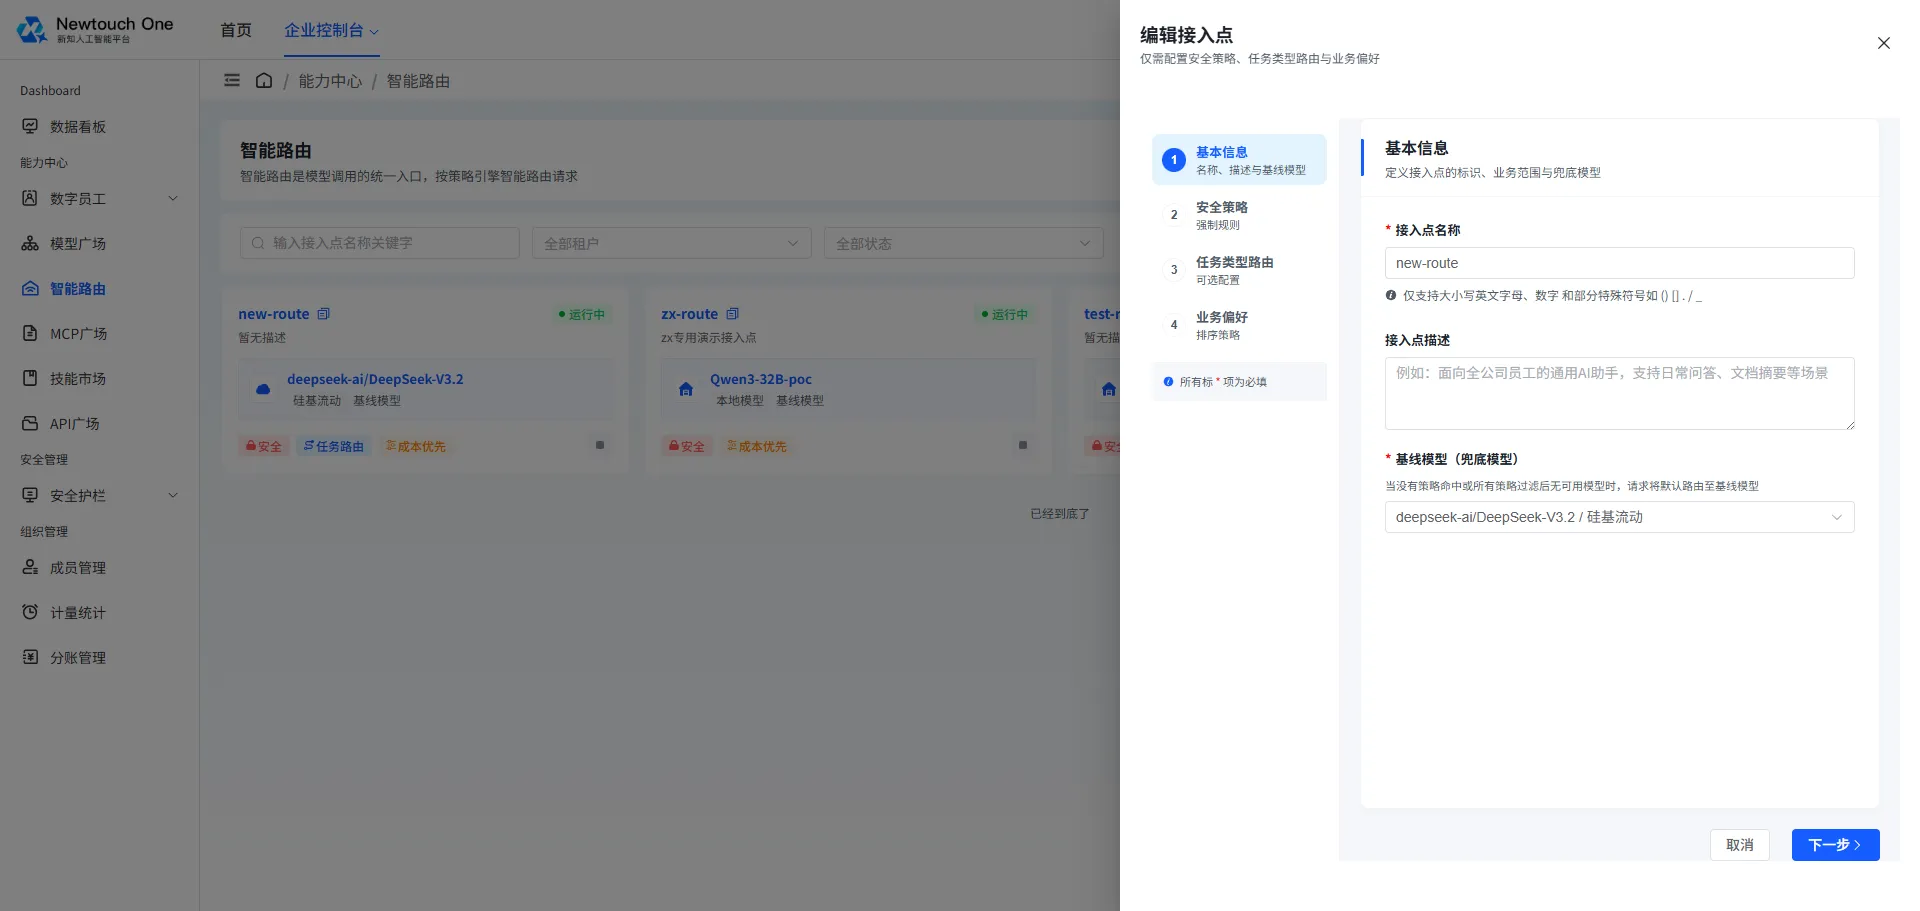This screenshot has width=1920, height=911.
Task: Go to step 3 任务类型路由
Action: (x=1239, y=270)
